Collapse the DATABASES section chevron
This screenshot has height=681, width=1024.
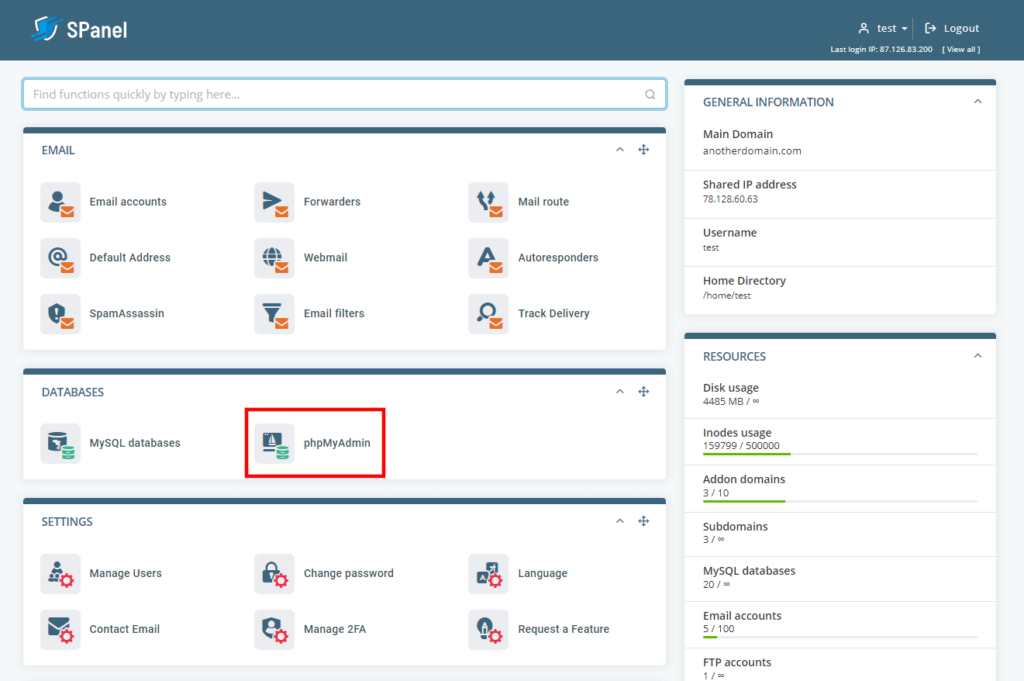620,392
